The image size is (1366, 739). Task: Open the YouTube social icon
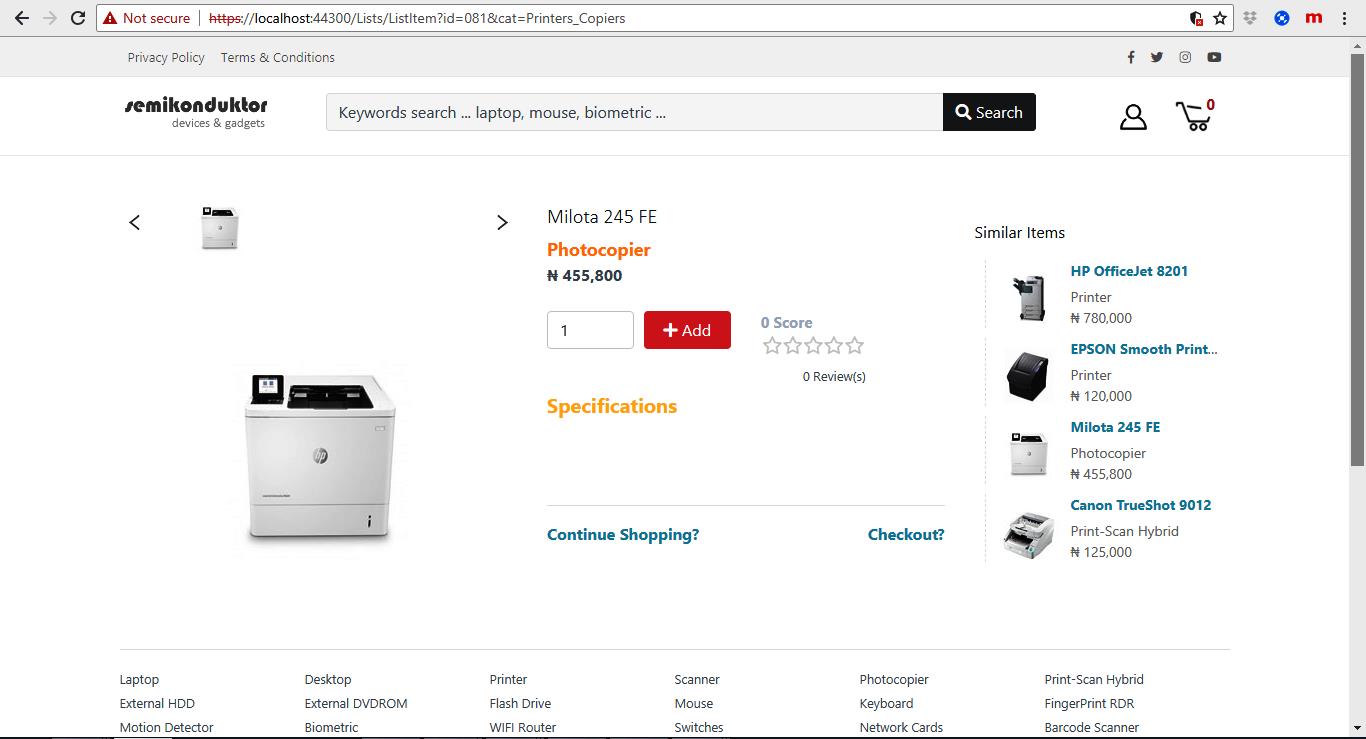pyautogui.click(x=1214, y=57)
